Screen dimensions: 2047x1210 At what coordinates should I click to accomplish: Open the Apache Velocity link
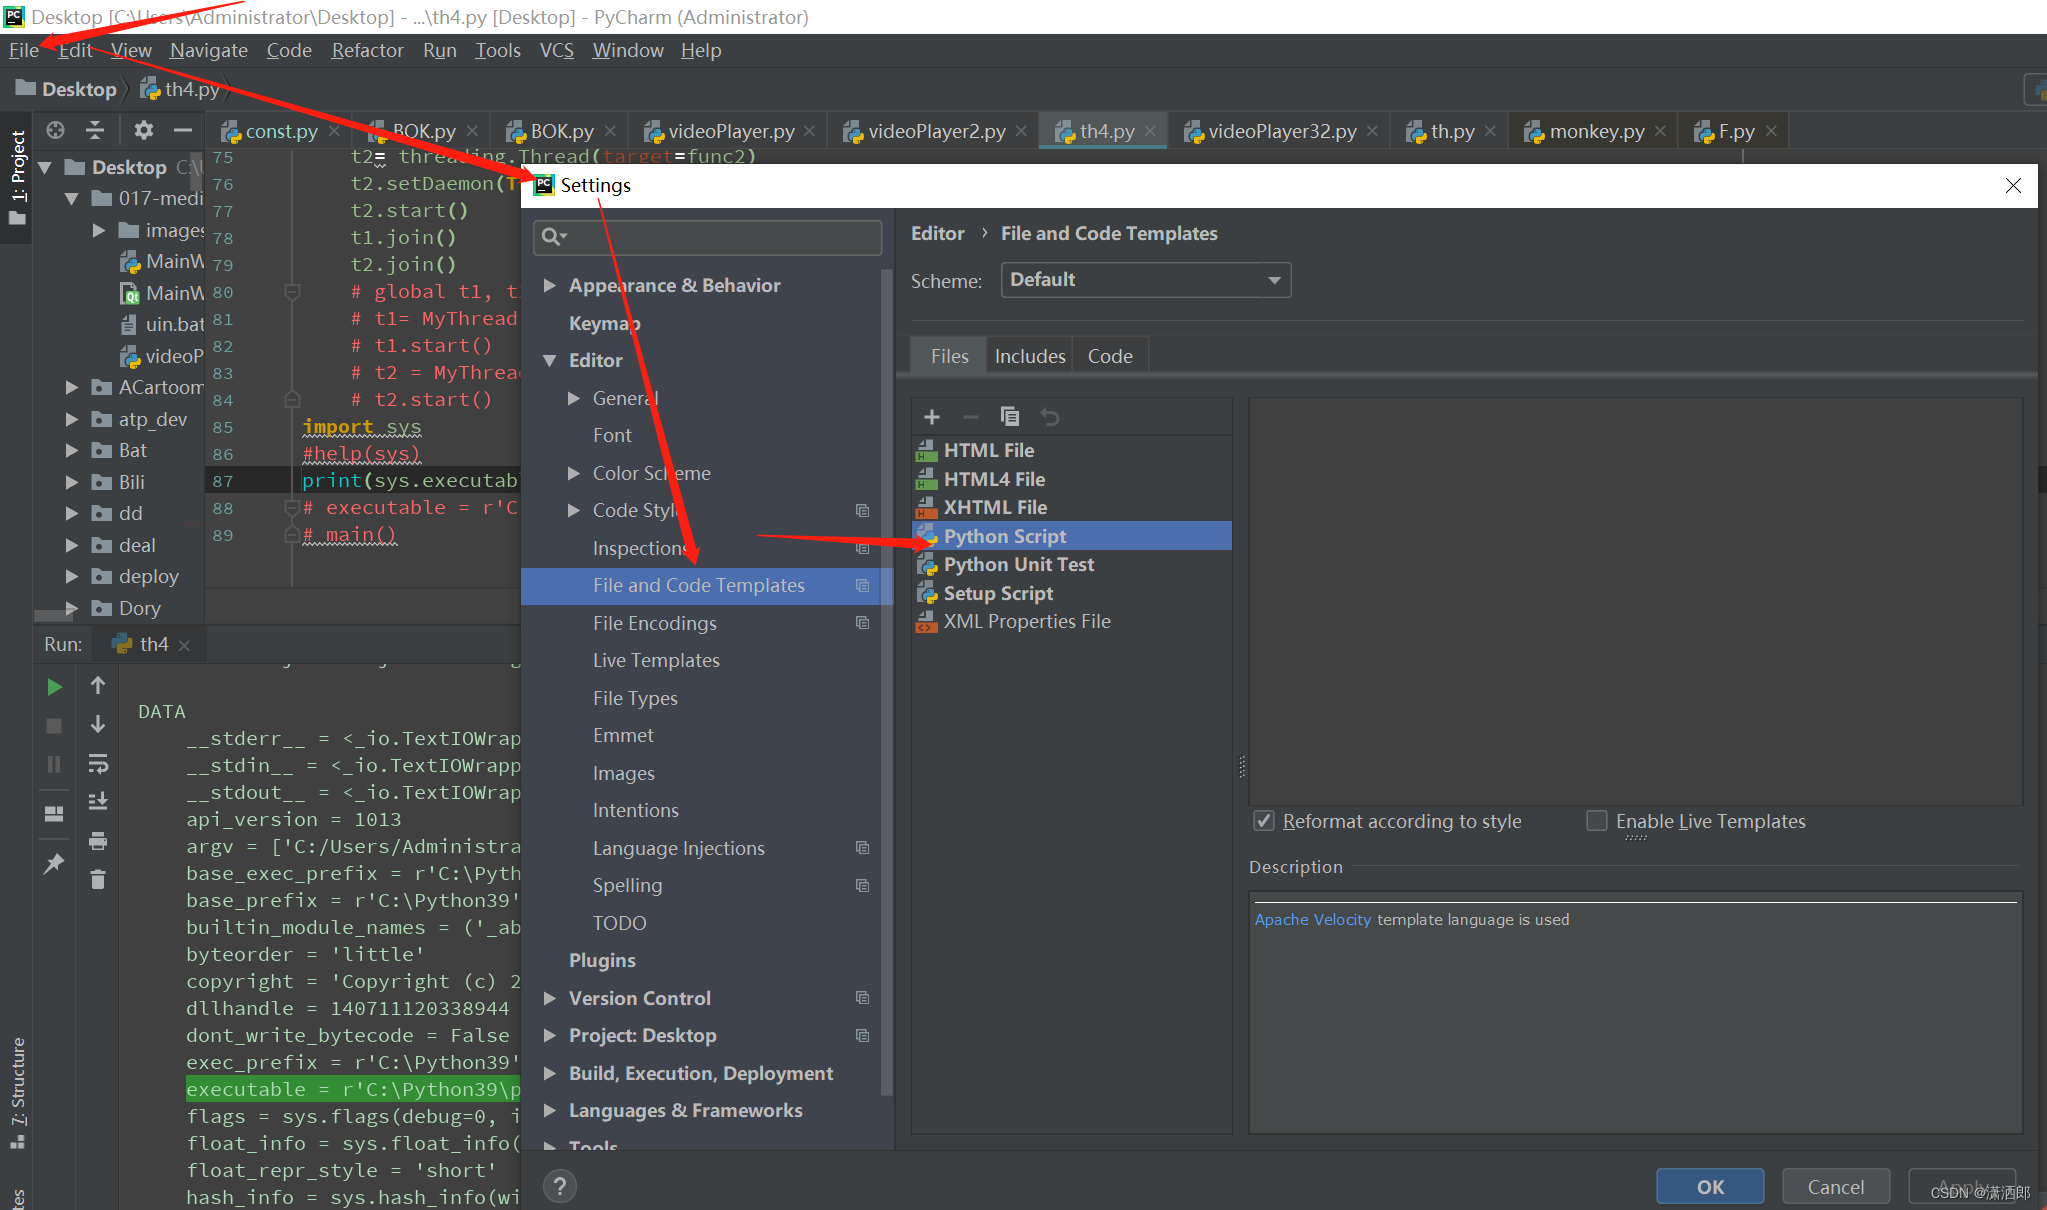coord(1312,919)
